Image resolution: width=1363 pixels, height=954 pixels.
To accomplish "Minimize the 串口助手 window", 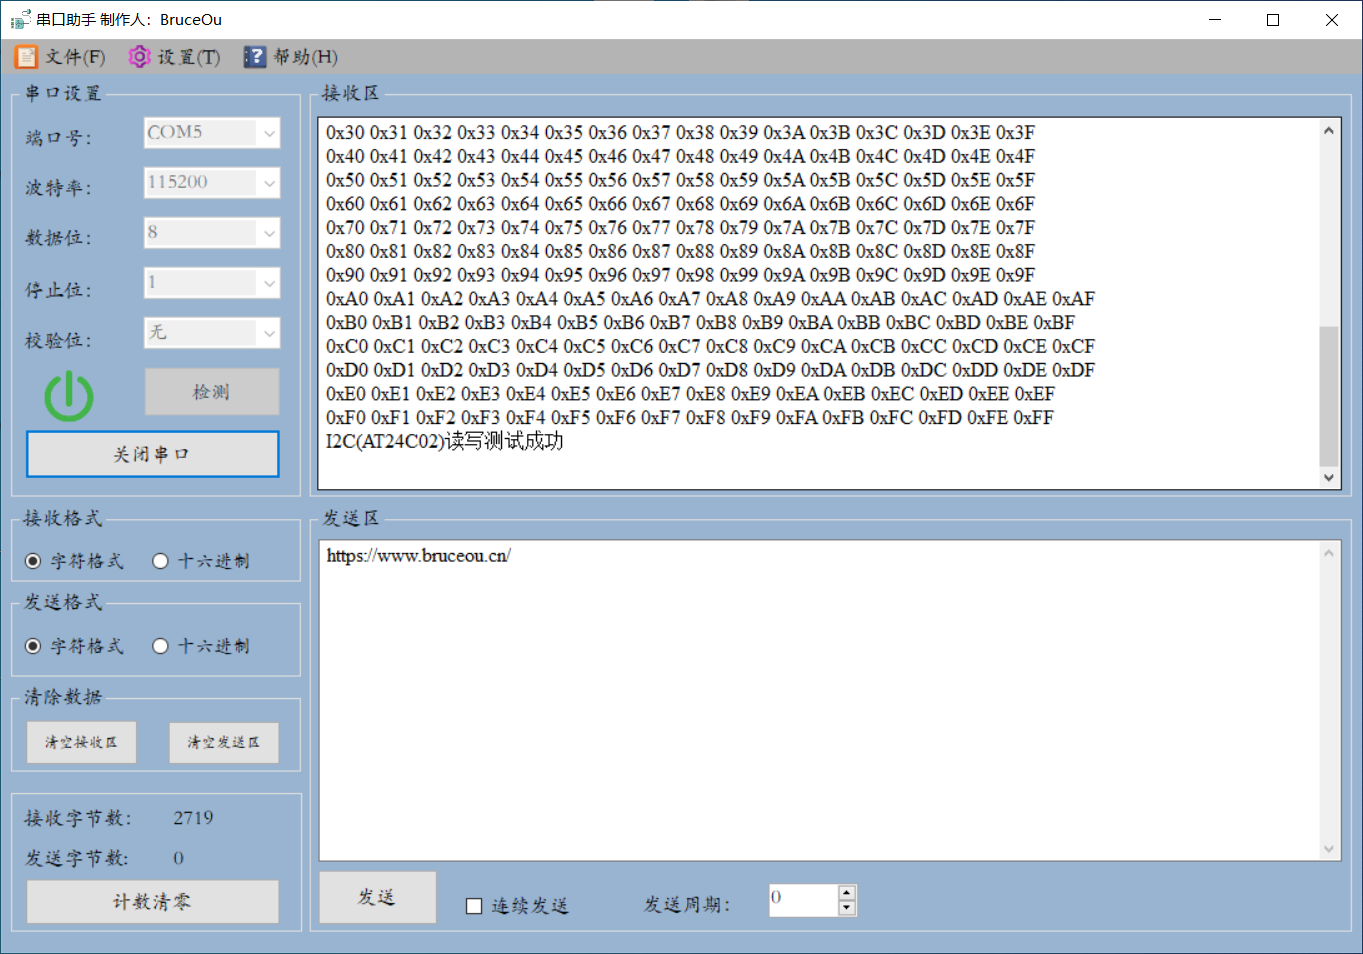I will [1215, 20].
